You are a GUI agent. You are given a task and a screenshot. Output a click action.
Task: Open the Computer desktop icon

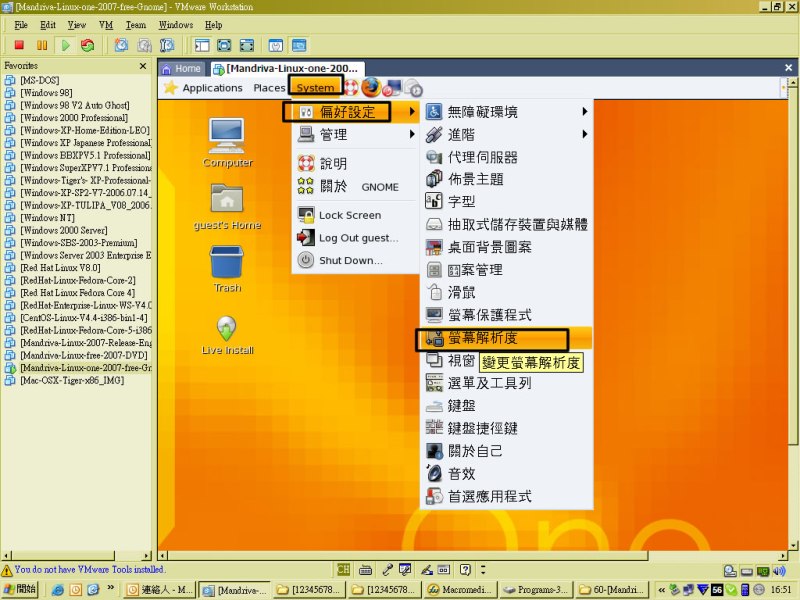tap(227, 143)
